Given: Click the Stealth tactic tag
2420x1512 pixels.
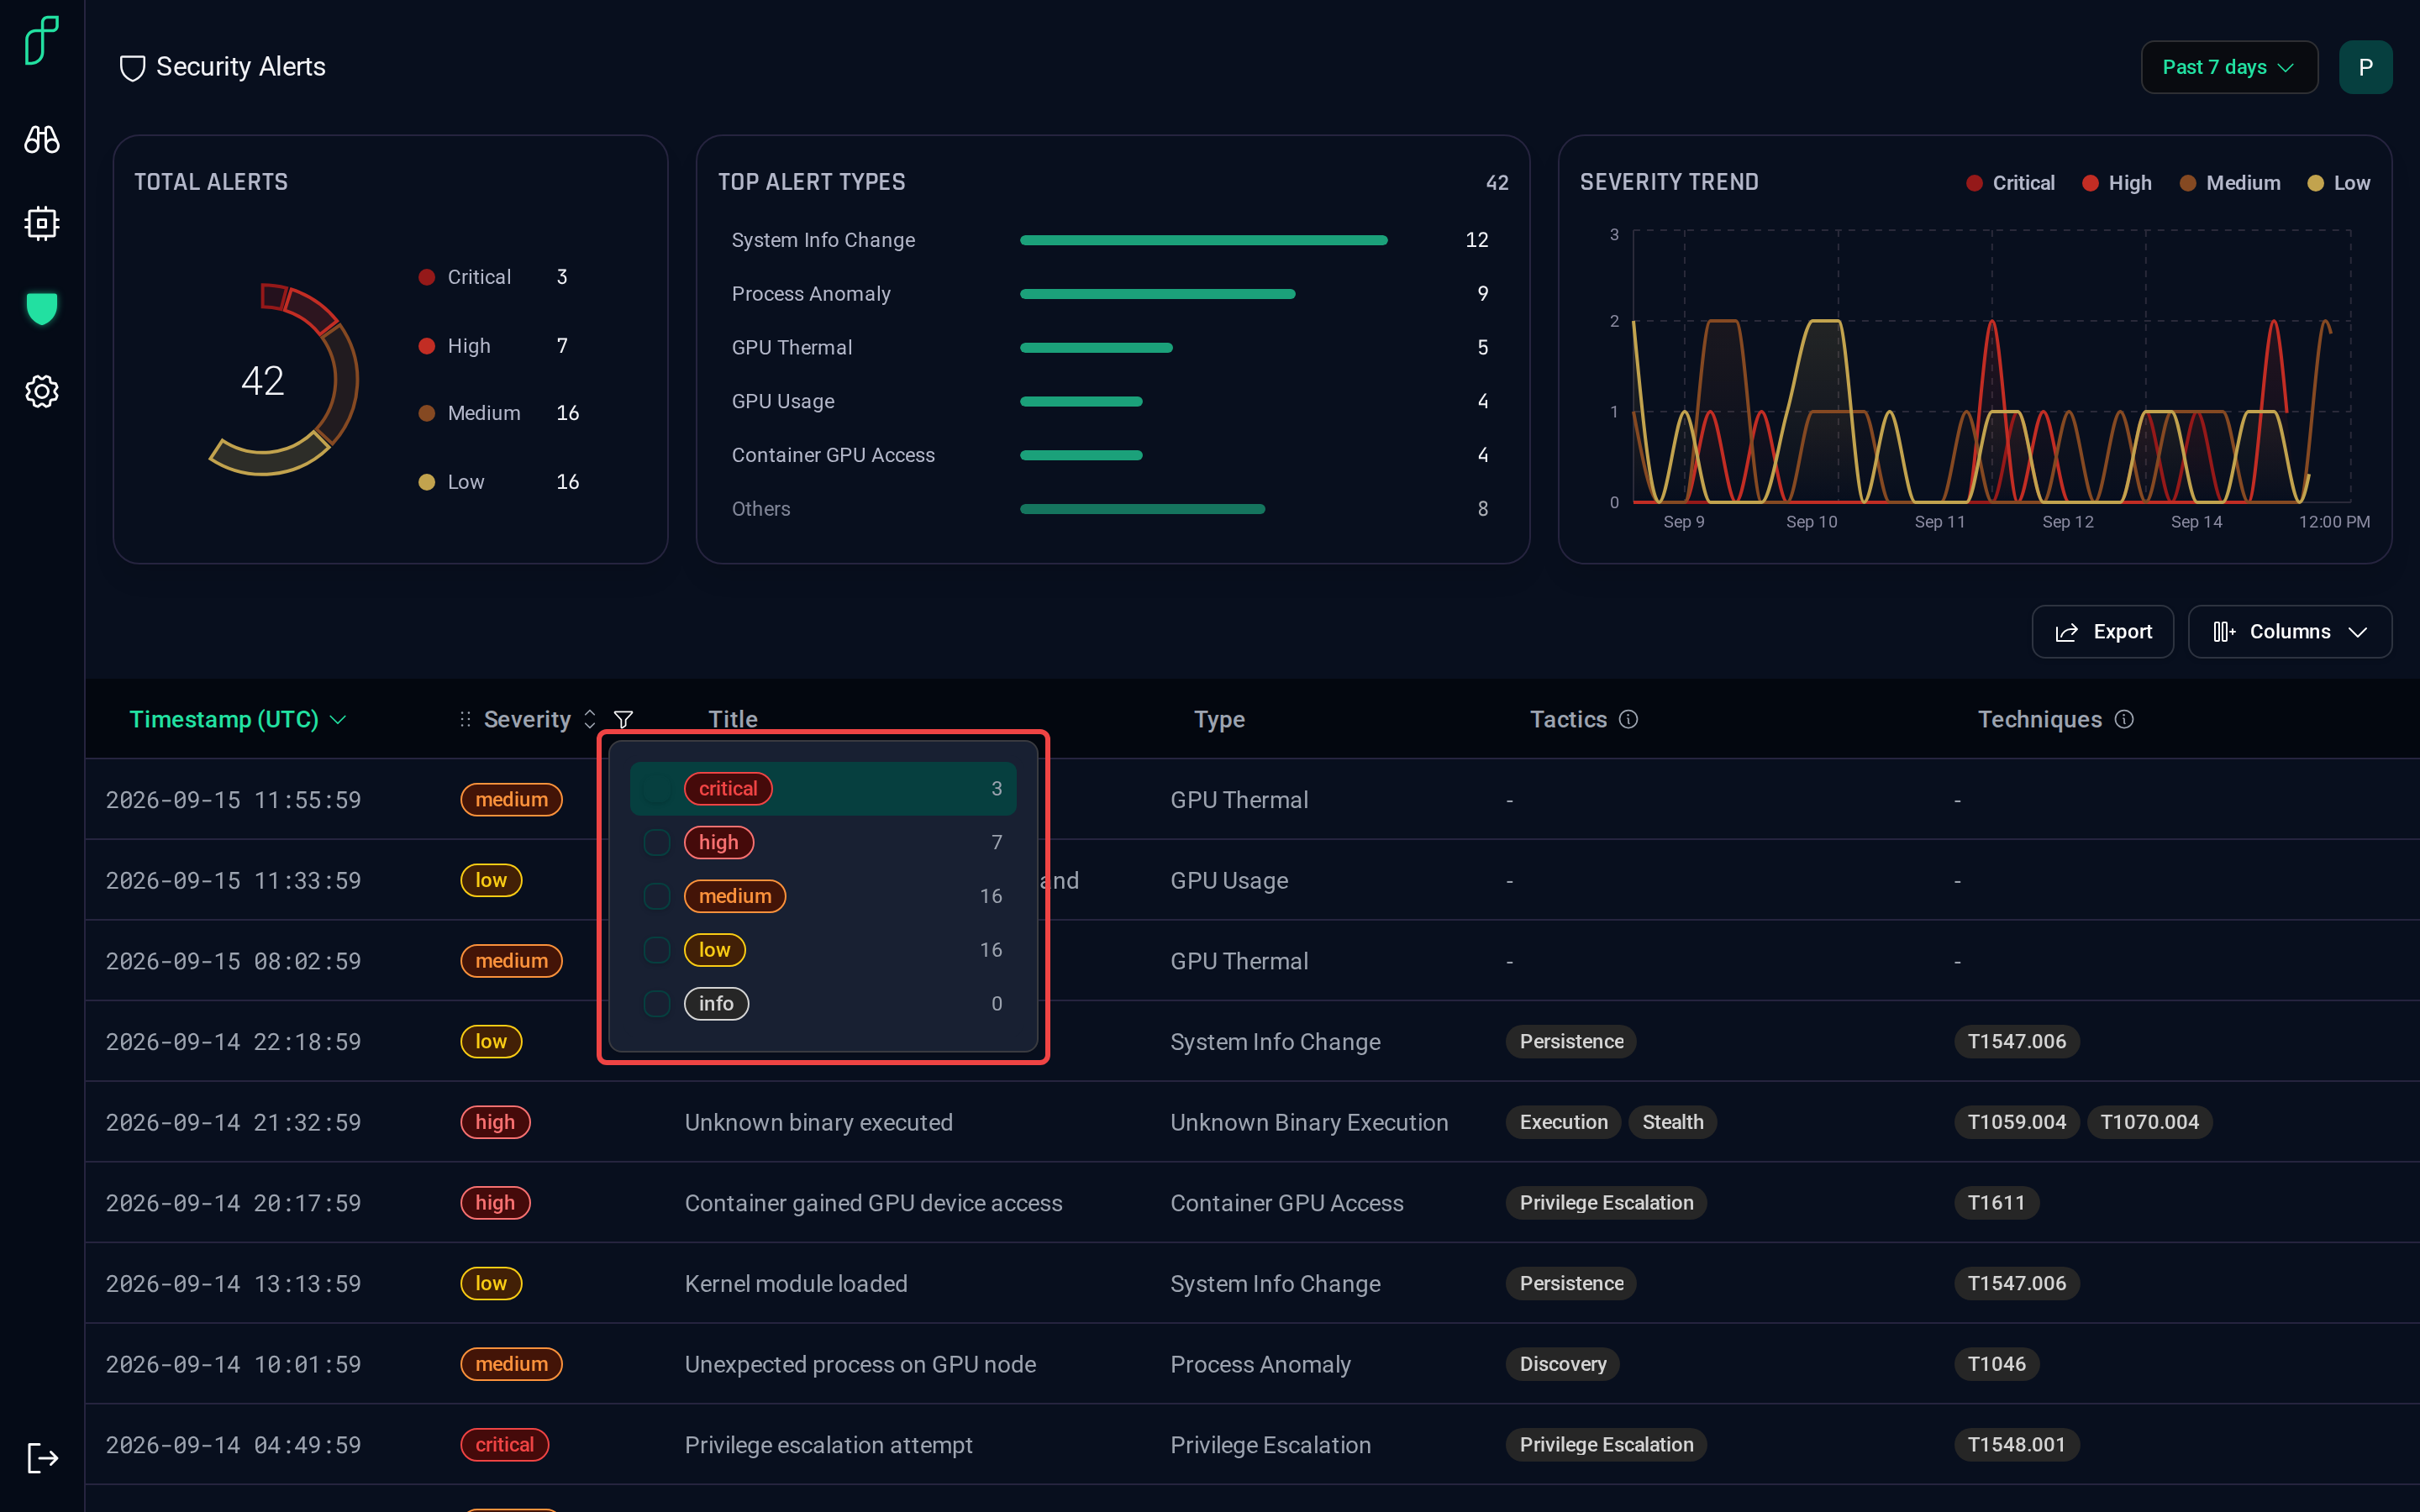Looking at the screenshot, I should coord(1672,1122).
